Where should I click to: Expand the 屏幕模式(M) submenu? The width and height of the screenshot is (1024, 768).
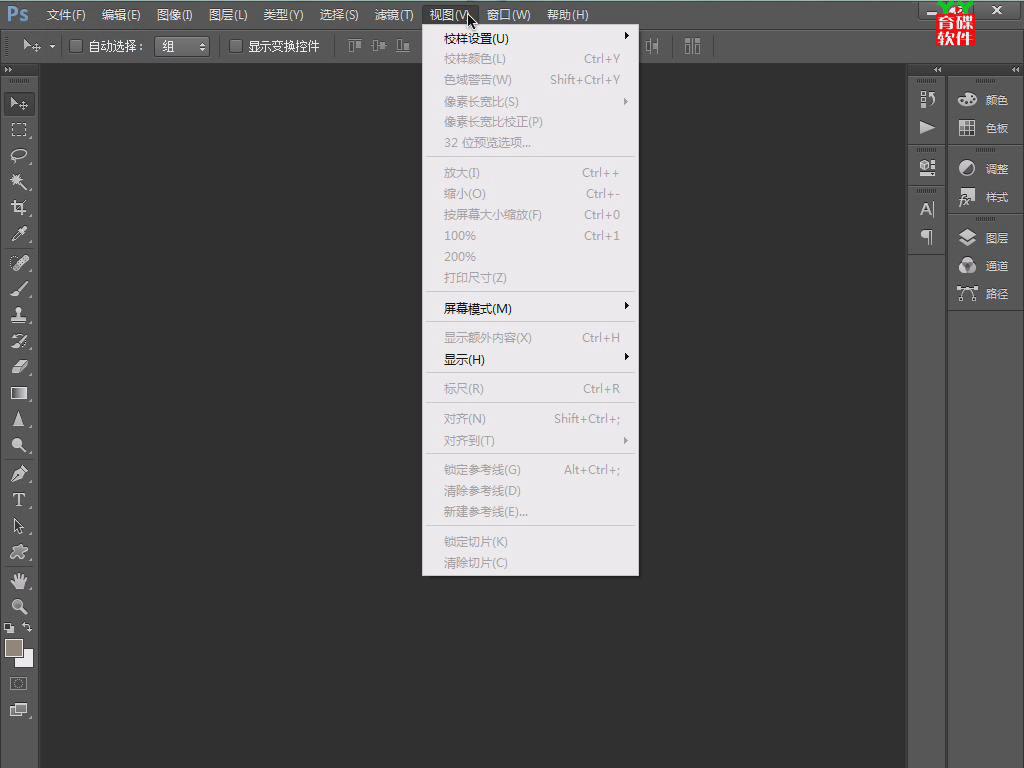pyautogui.click(x=530, y=308)
